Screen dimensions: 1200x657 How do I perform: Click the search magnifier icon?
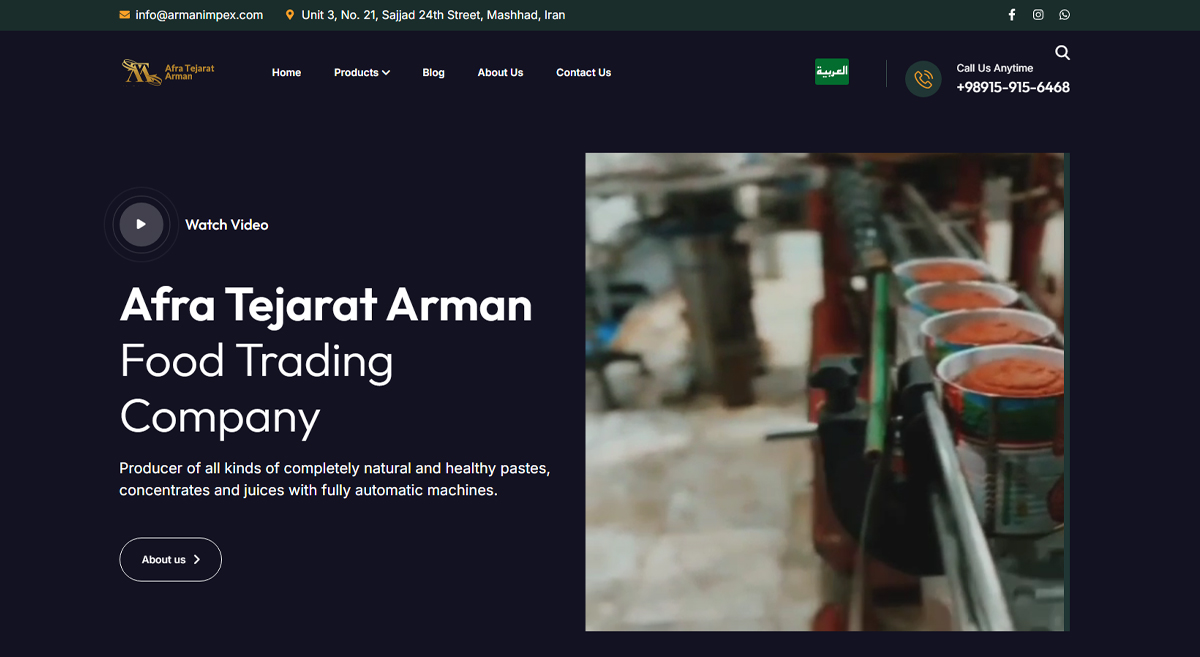(1062, 53)
